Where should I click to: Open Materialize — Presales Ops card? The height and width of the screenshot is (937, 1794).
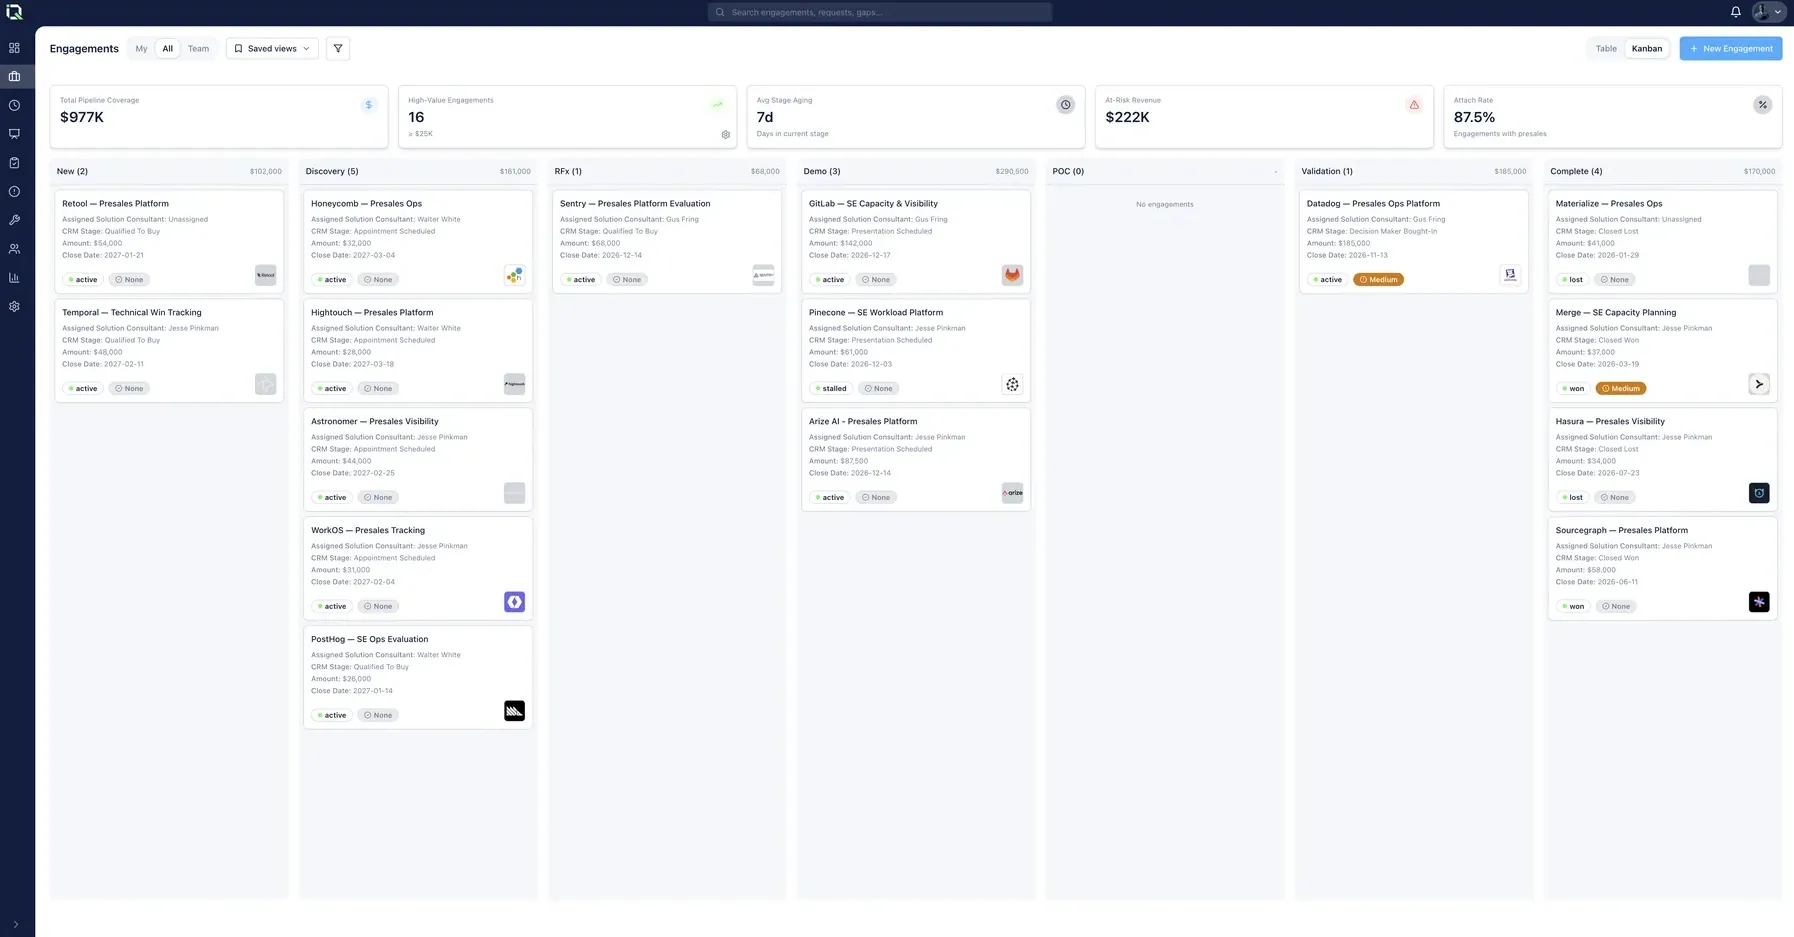coord(1663,241)
